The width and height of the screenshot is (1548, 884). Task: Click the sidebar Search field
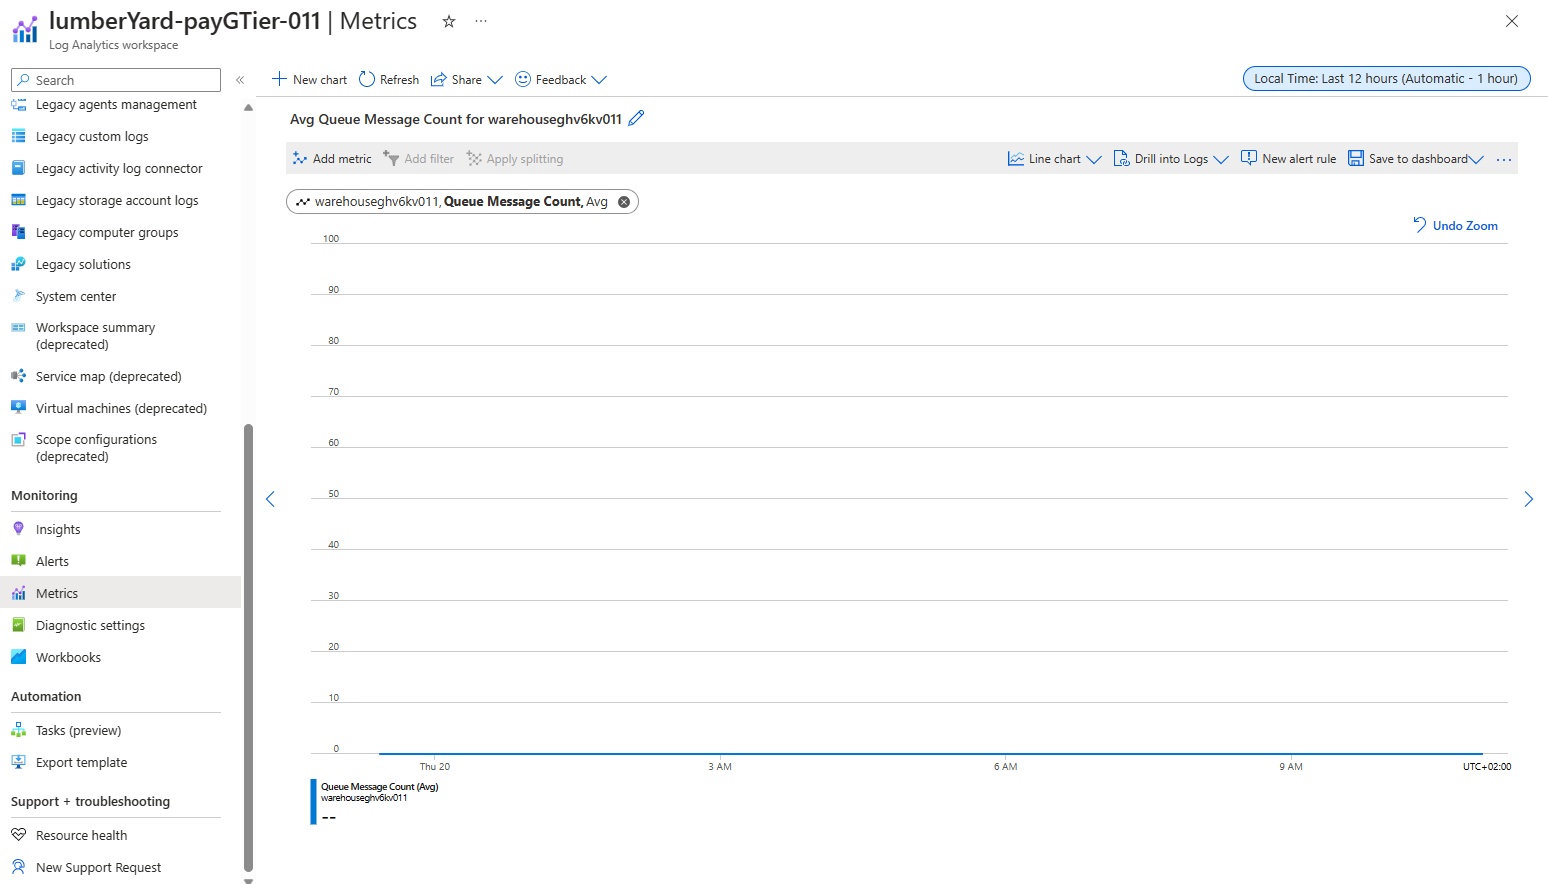click(116, 80)
